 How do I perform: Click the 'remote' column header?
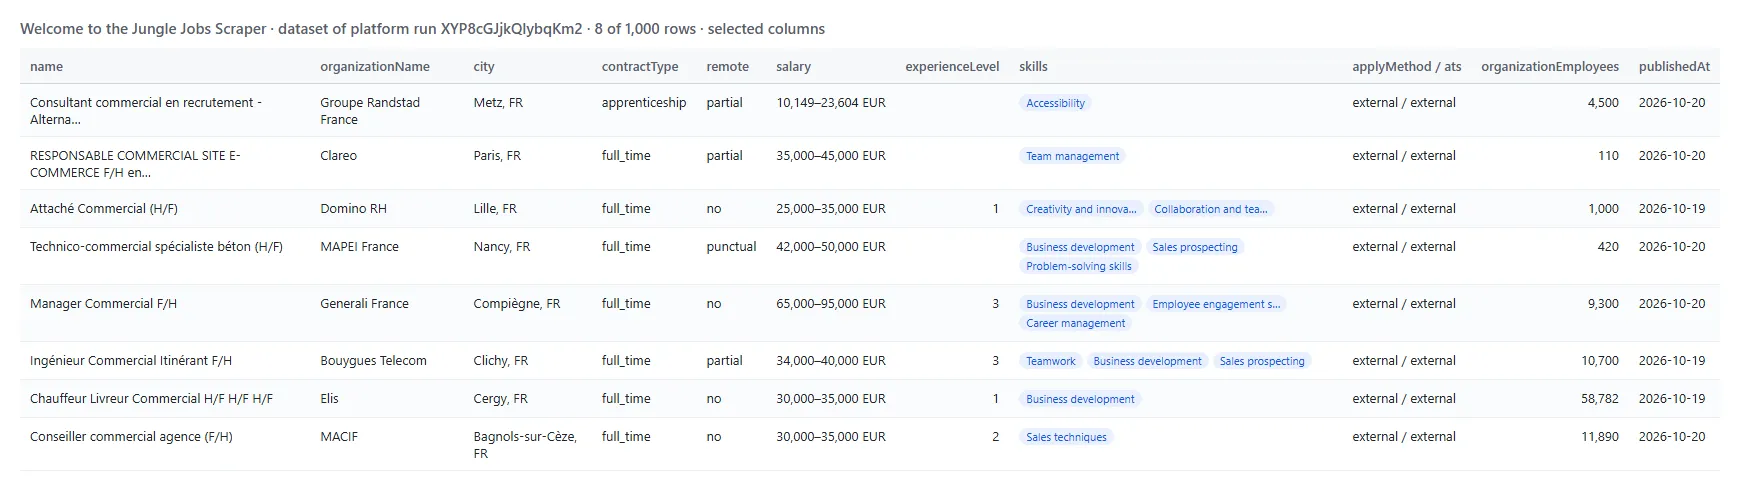pyautogui.click(x=727, y=67)
